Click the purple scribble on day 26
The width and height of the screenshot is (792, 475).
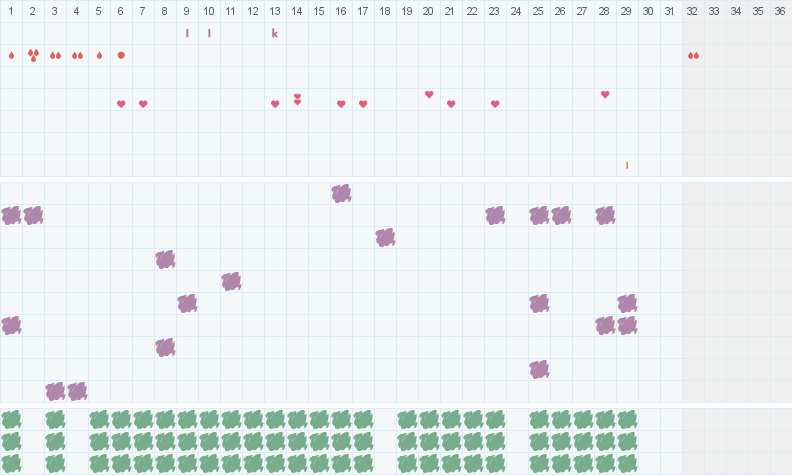(561, 216)
